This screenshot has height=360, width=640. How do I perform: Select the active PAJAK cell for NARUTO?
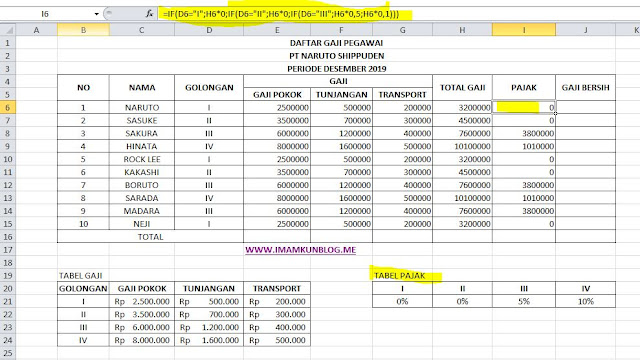point(524,107)
